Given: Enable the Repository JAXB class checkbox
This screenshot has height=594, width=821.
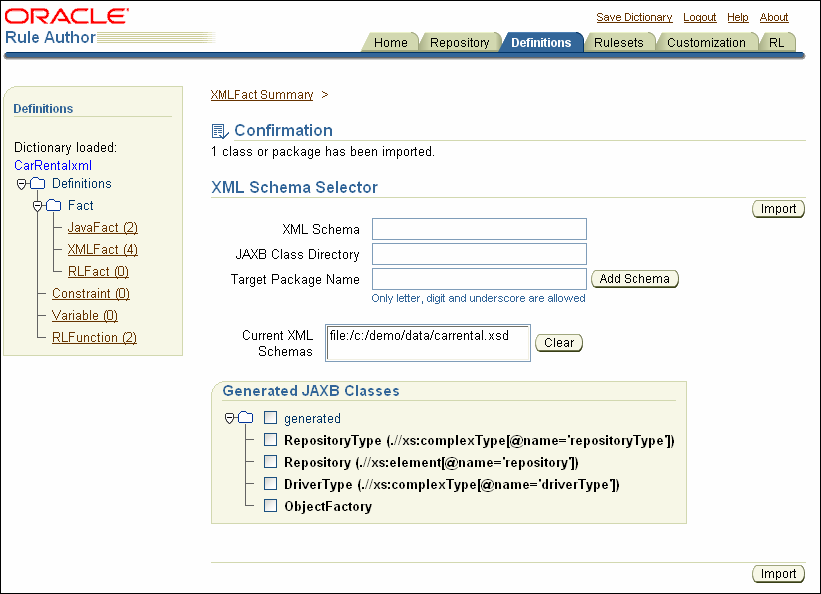Looking at the screenshot, I should pos(270,463).
